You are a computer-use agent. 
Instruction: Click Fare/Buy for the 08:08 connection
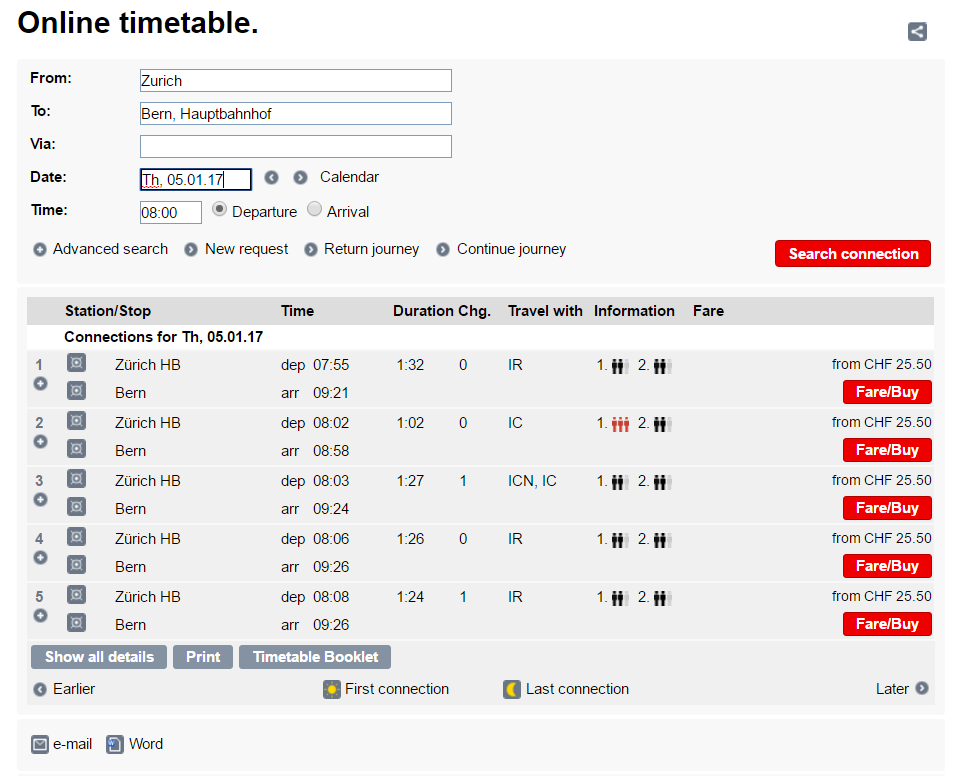coord(887,624)
